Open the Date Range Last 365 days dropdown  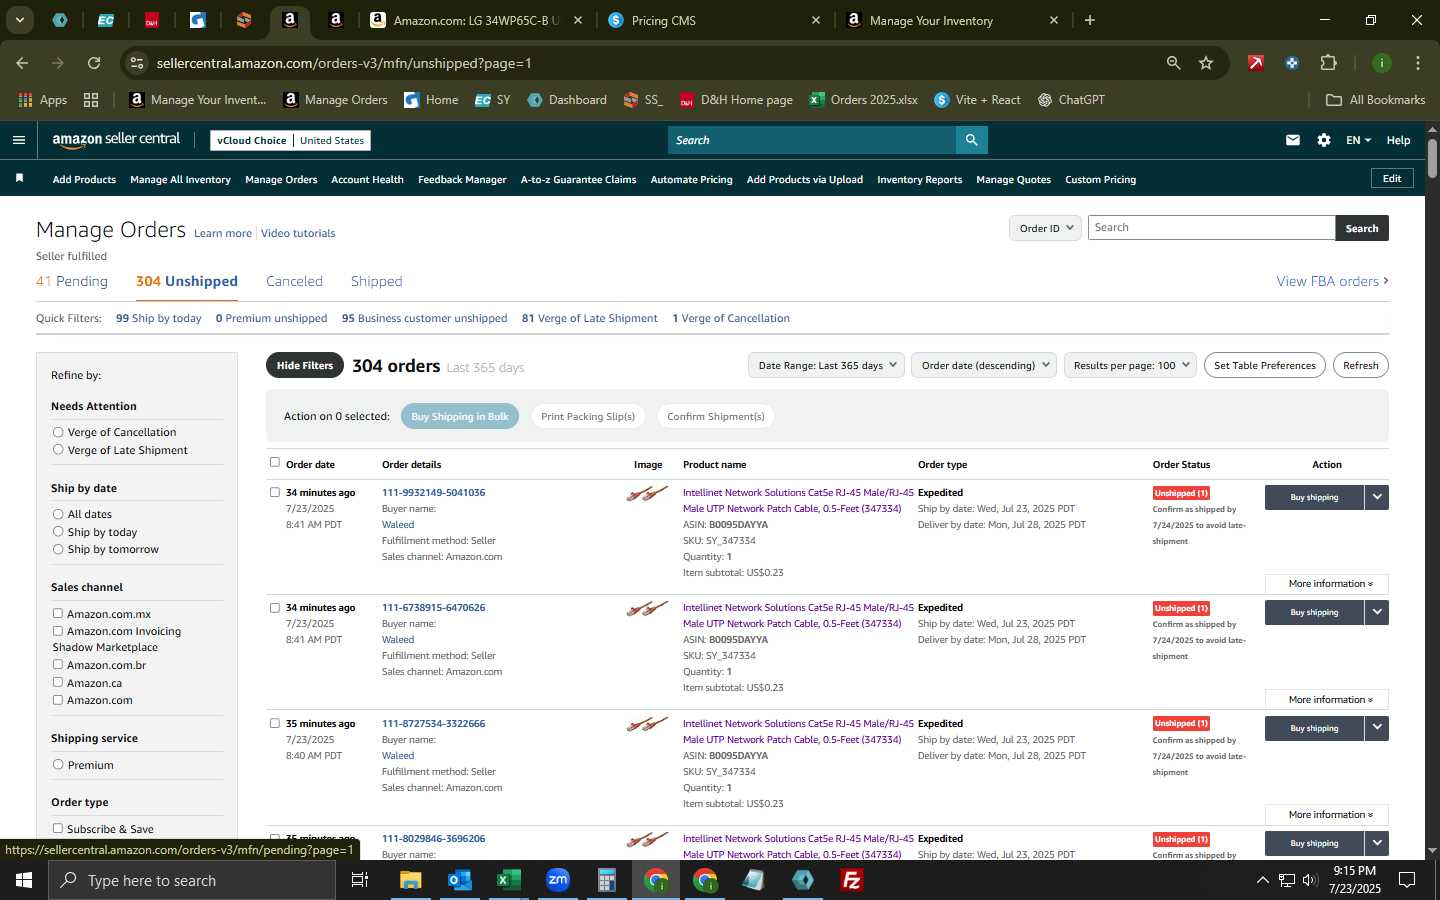click(x=826, y=365)
